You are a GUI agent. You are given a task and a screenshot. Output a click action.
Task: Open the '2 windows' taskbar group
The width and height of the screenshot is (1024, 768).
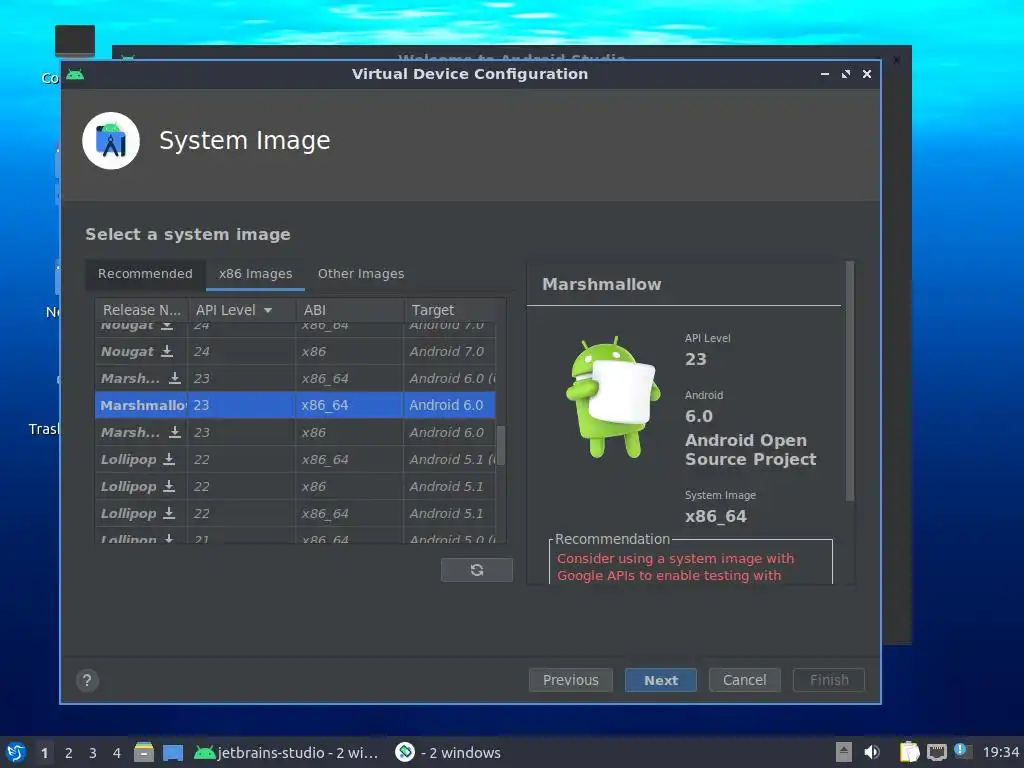tap(449, 752)
